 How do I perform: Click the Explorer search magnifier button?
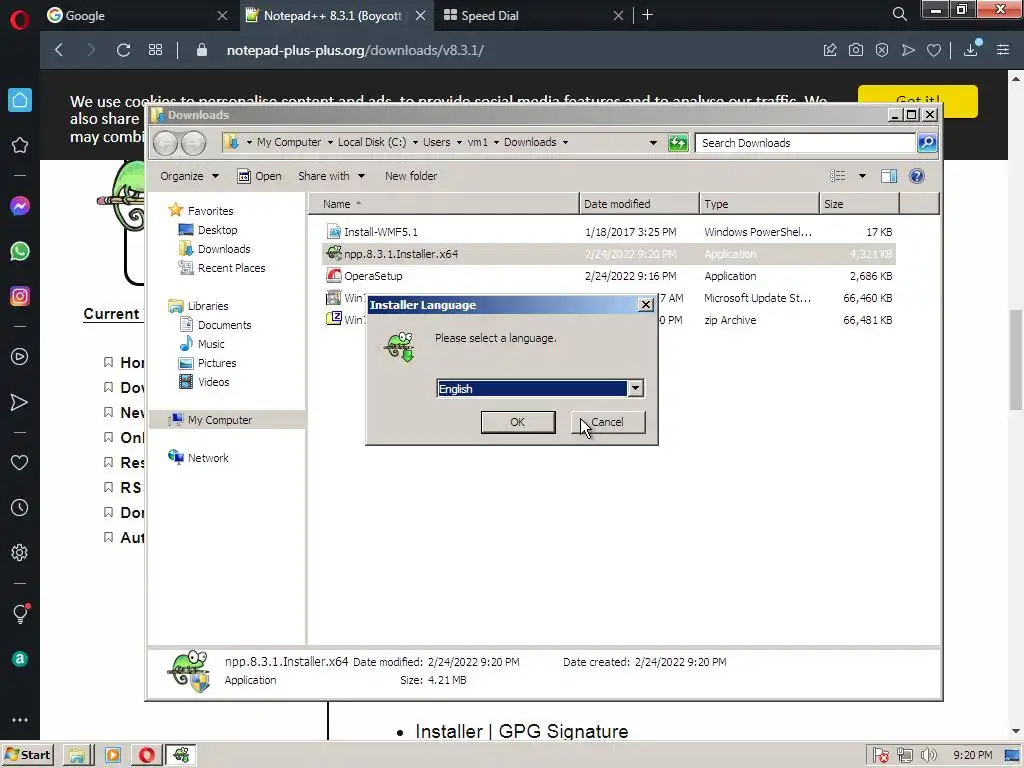pyautogui.click(x=927, y=143)
